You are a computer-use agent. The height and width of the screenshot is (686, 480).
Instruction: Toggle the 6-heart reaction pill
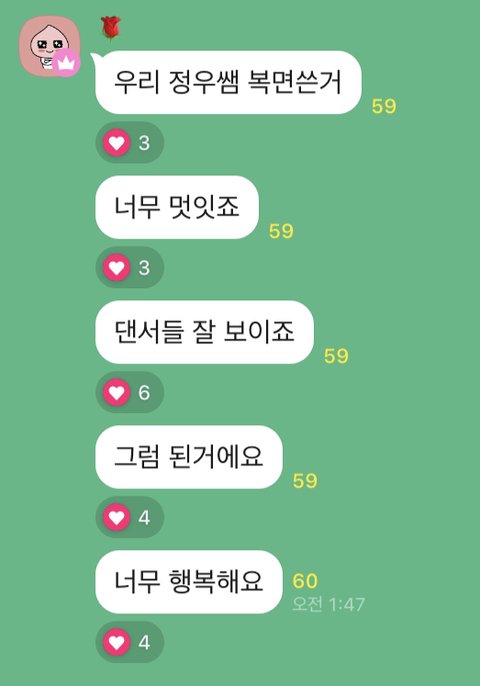pos(130,392)
